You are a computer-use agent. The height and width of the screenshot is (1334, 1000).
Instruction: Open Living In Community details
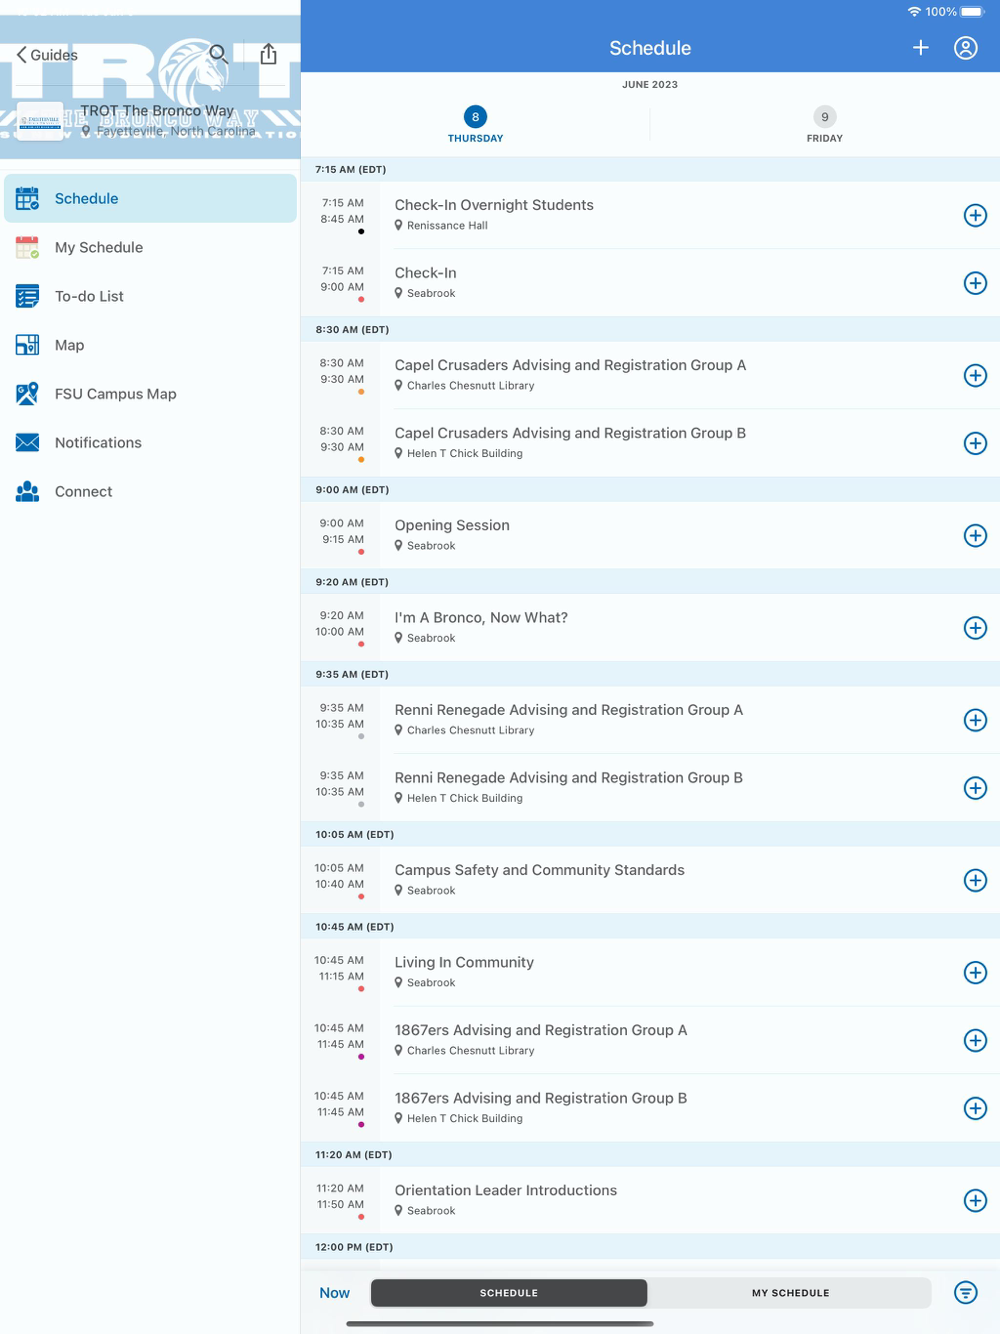pyautogui.click(x=650, y=972)
